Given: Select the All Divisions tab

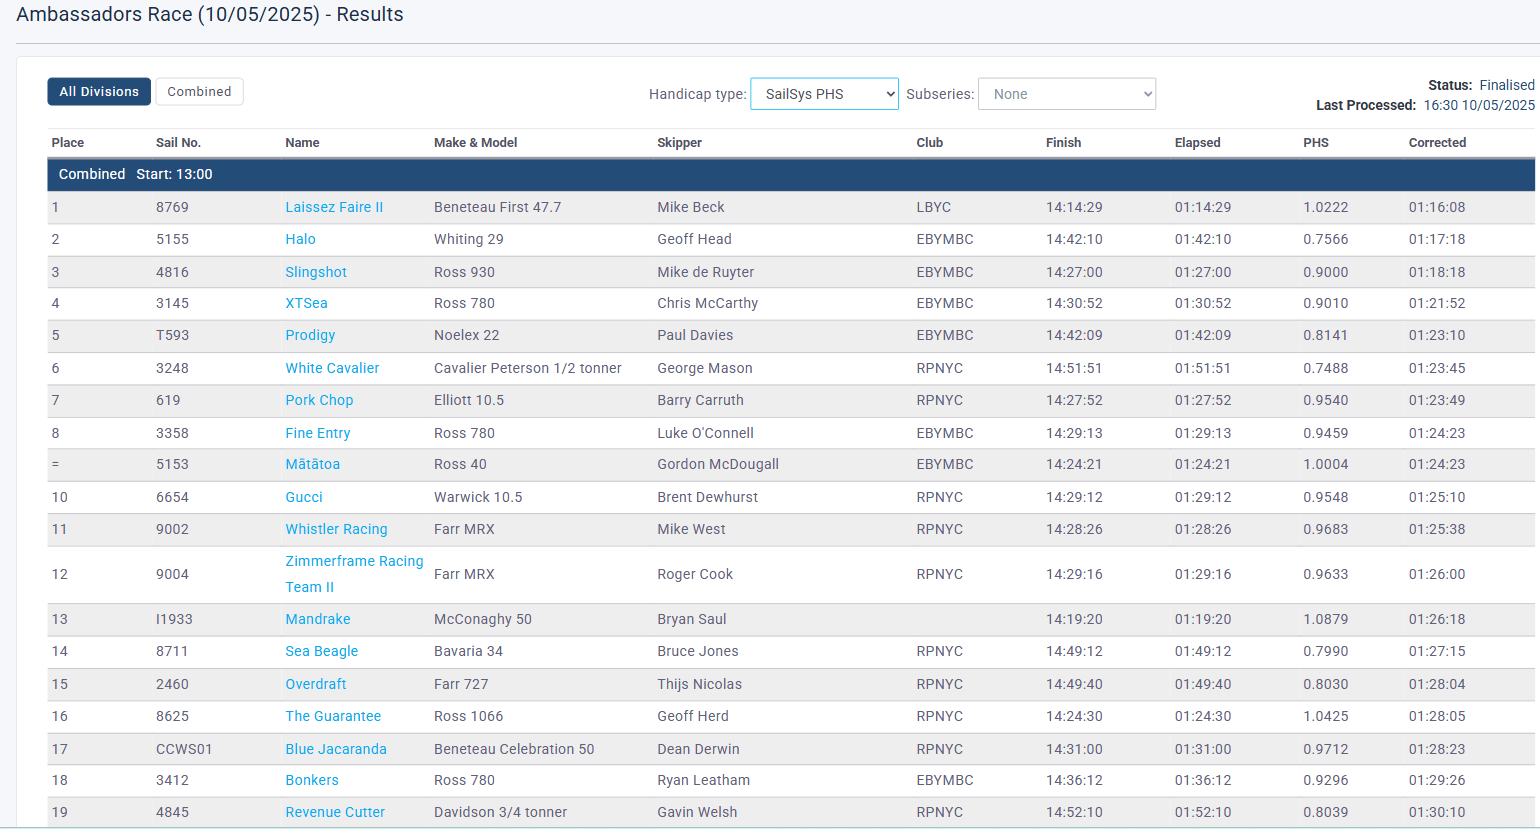Looking at the screenshot, I should (99, 92).
